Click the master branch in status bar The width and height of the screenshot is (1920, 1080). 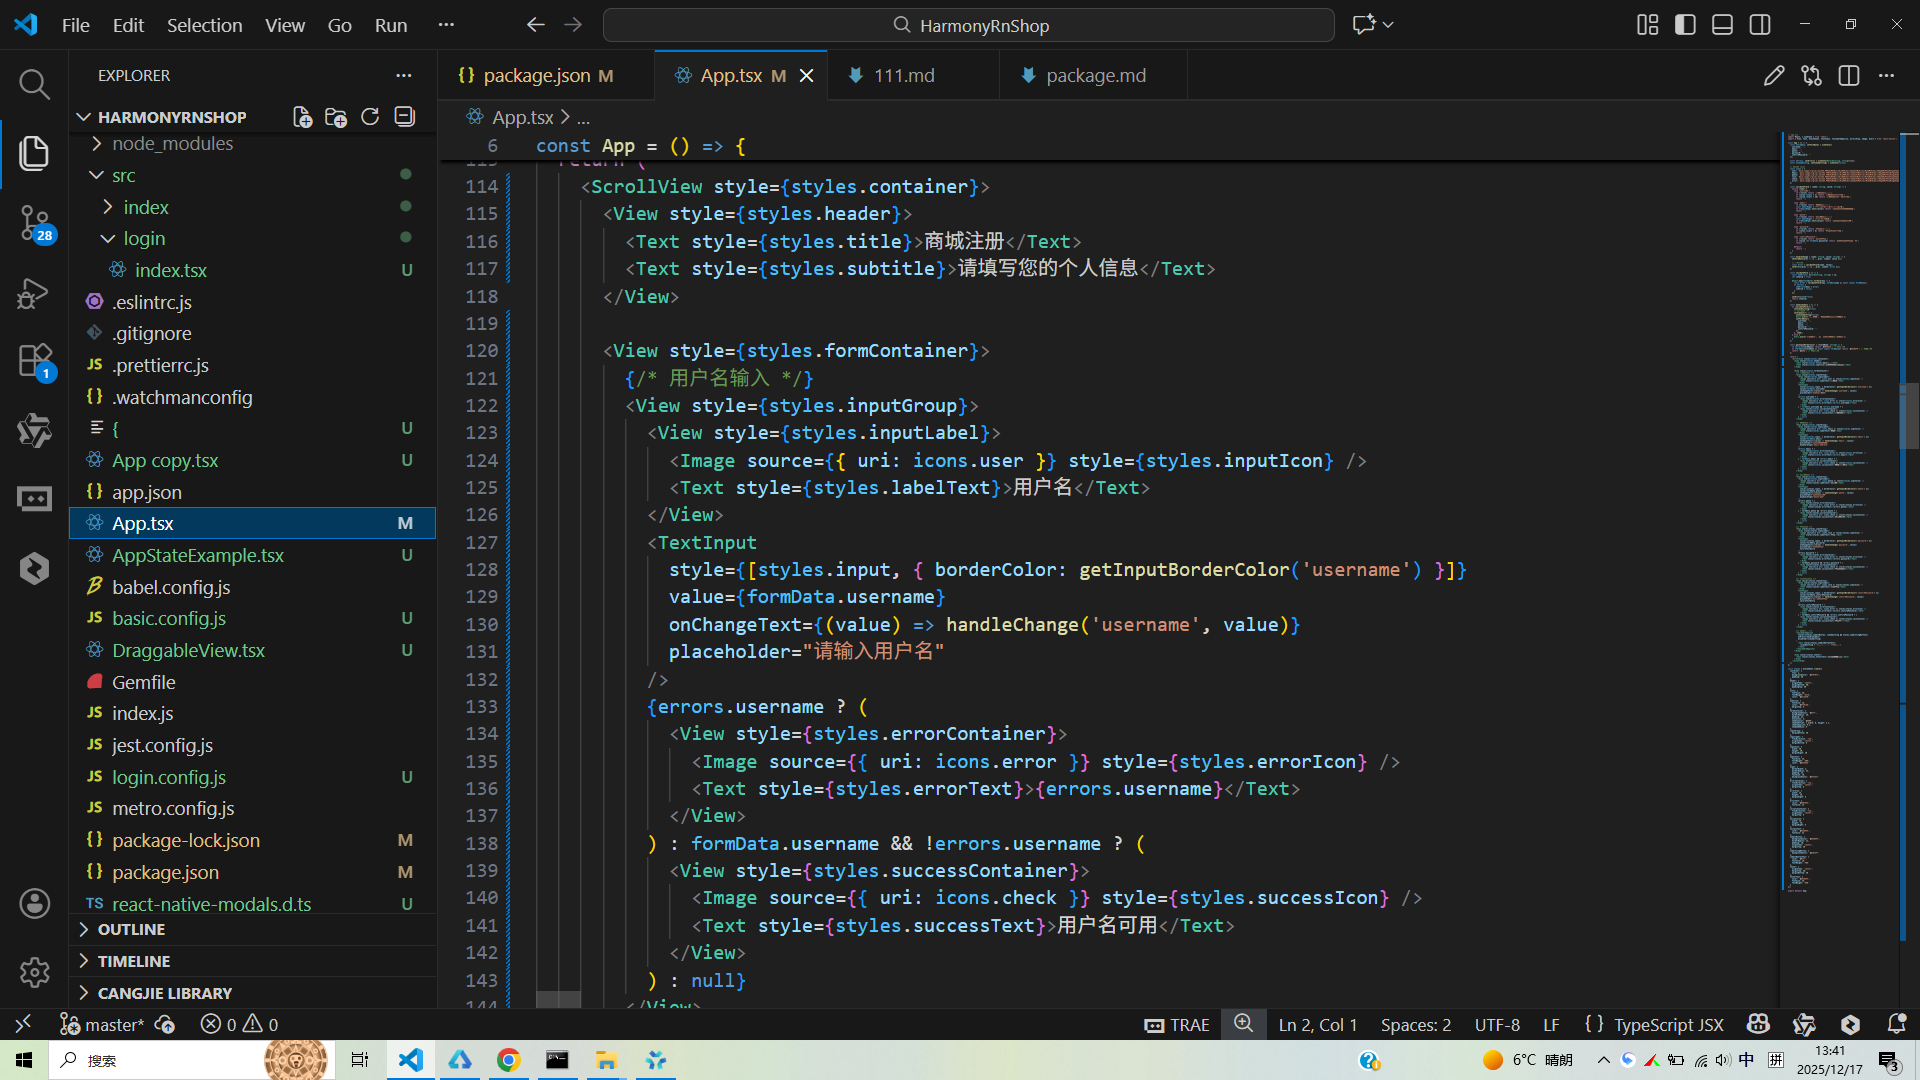tap(113, 1025)
